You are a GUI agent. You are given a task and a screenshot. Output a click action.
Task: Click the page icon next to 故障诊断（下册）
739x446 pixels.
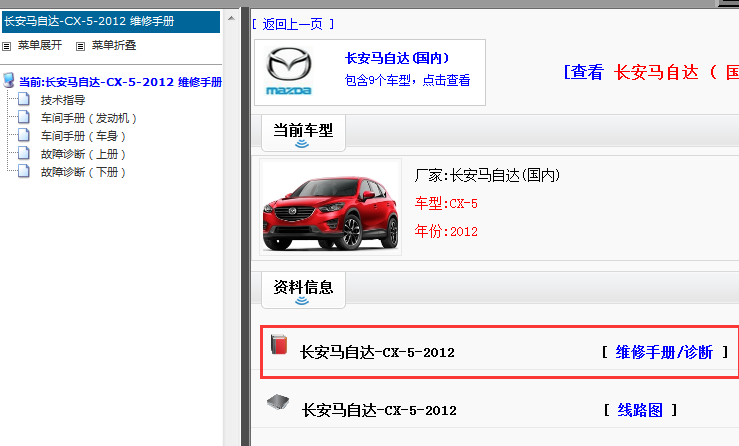point(24,171)
